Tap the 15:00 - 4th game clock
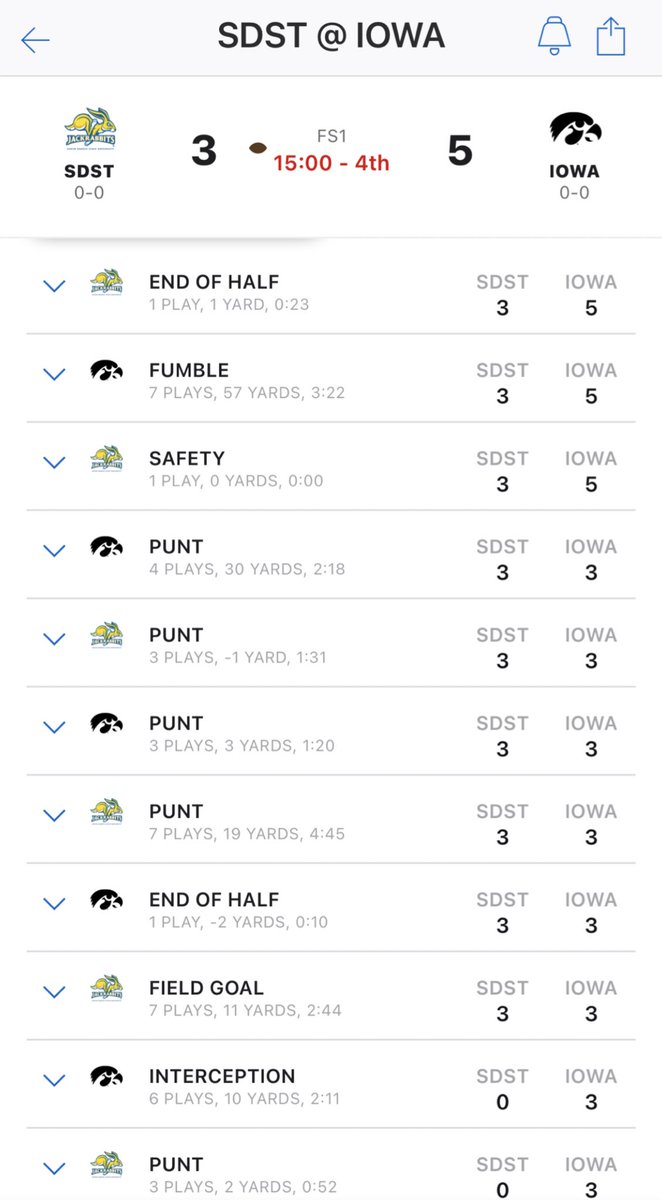Image resolution: width=662 pixels, height=1200 pixels. point(331,162)
